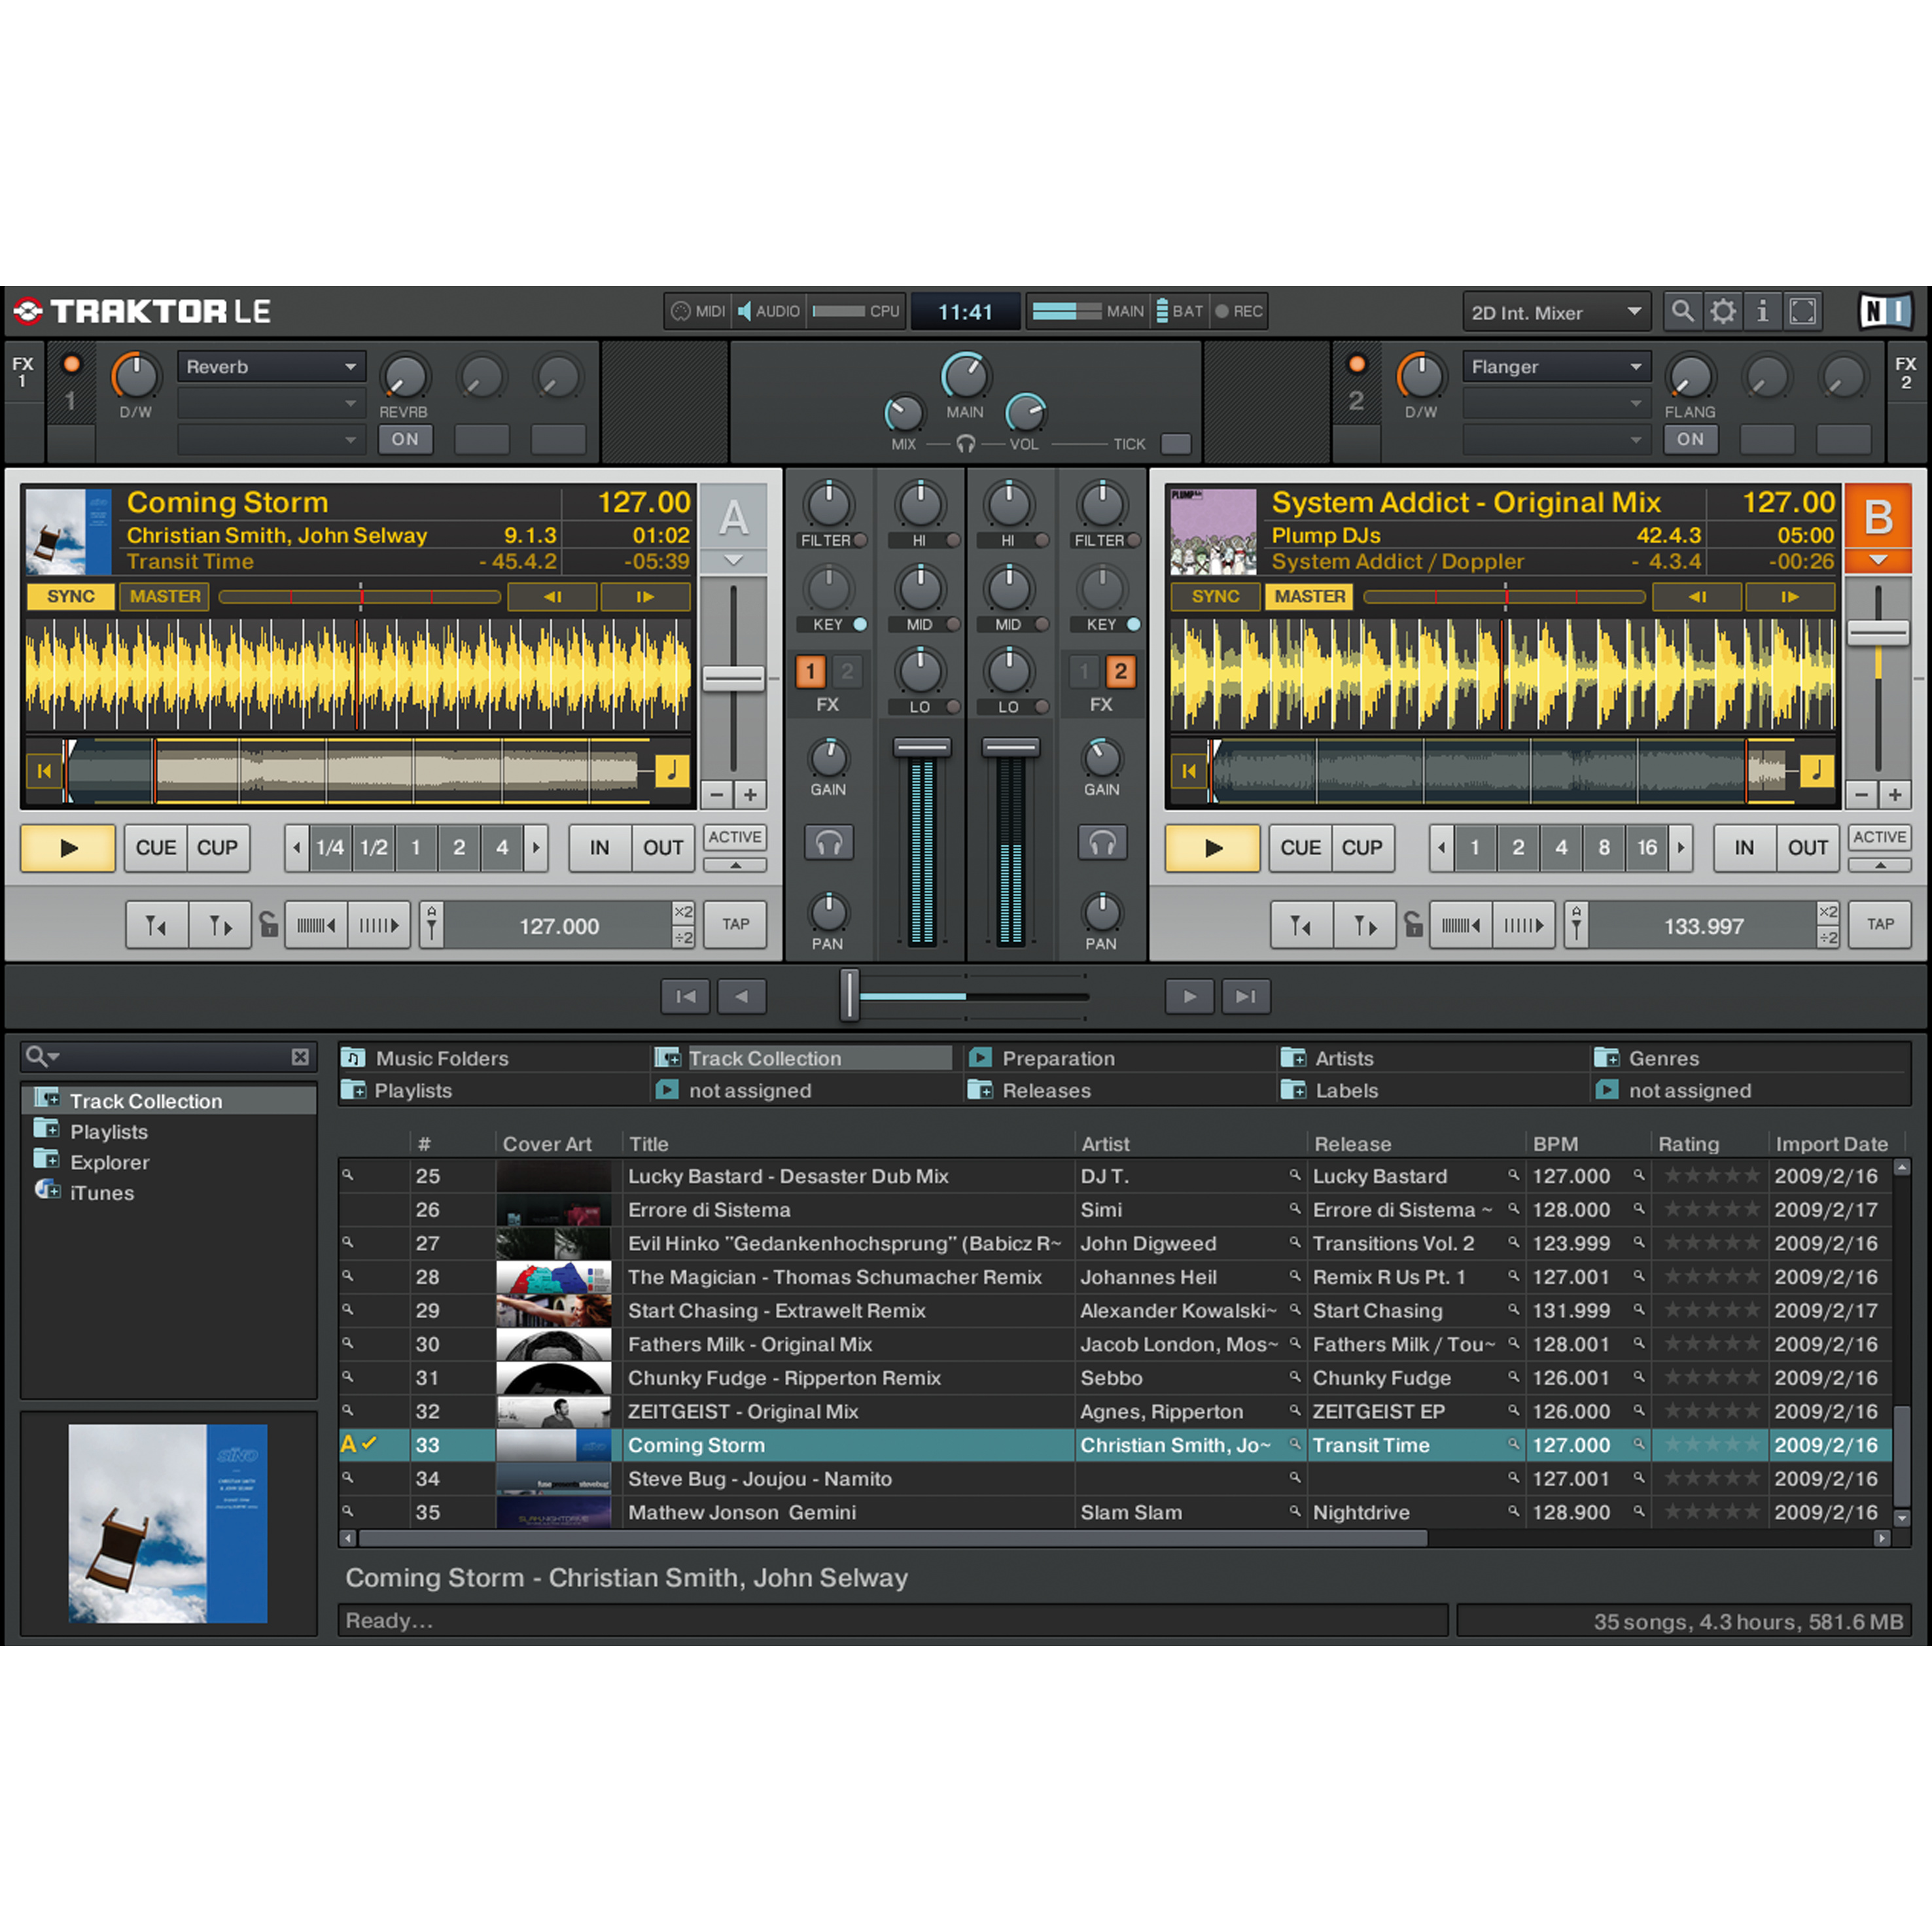Toggle SYNC on Deck B
1932x1932 pixels.
coord(1215,597)
